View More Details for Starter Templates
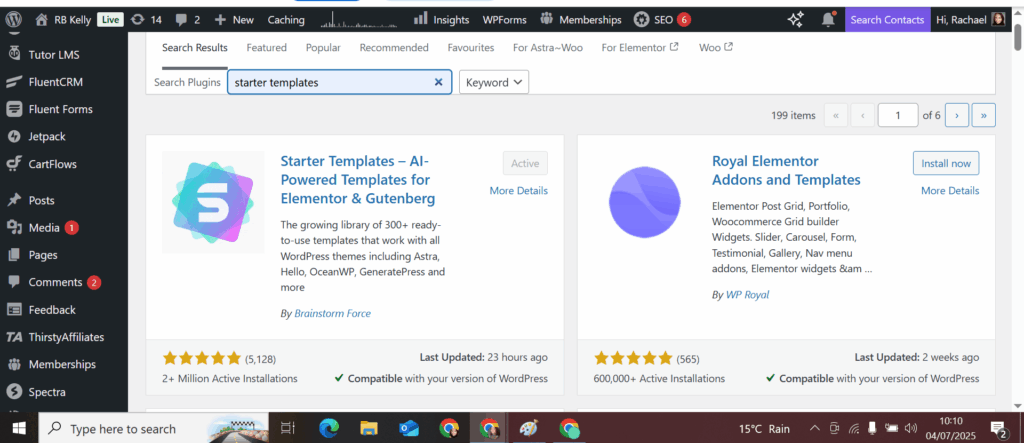This screenshot has height=443, width=1024. [519, 191]
